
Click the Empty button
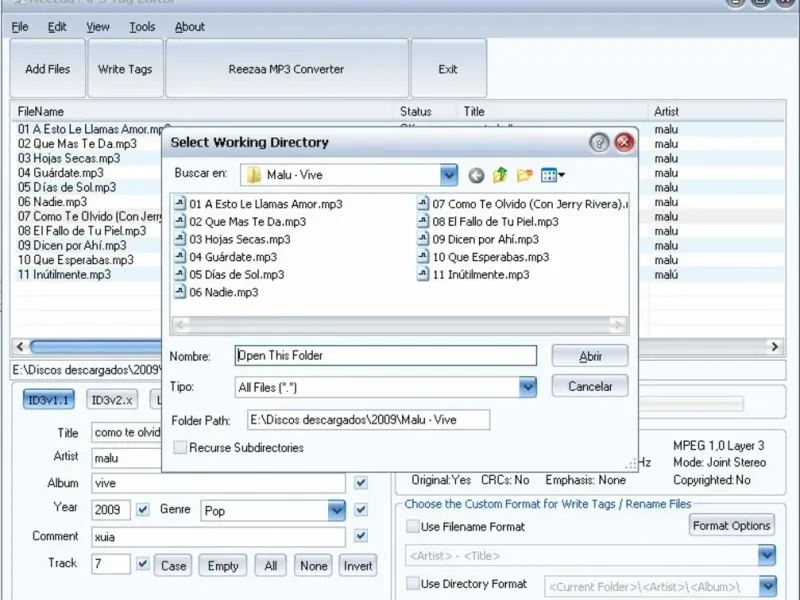(x=223, y=565)
